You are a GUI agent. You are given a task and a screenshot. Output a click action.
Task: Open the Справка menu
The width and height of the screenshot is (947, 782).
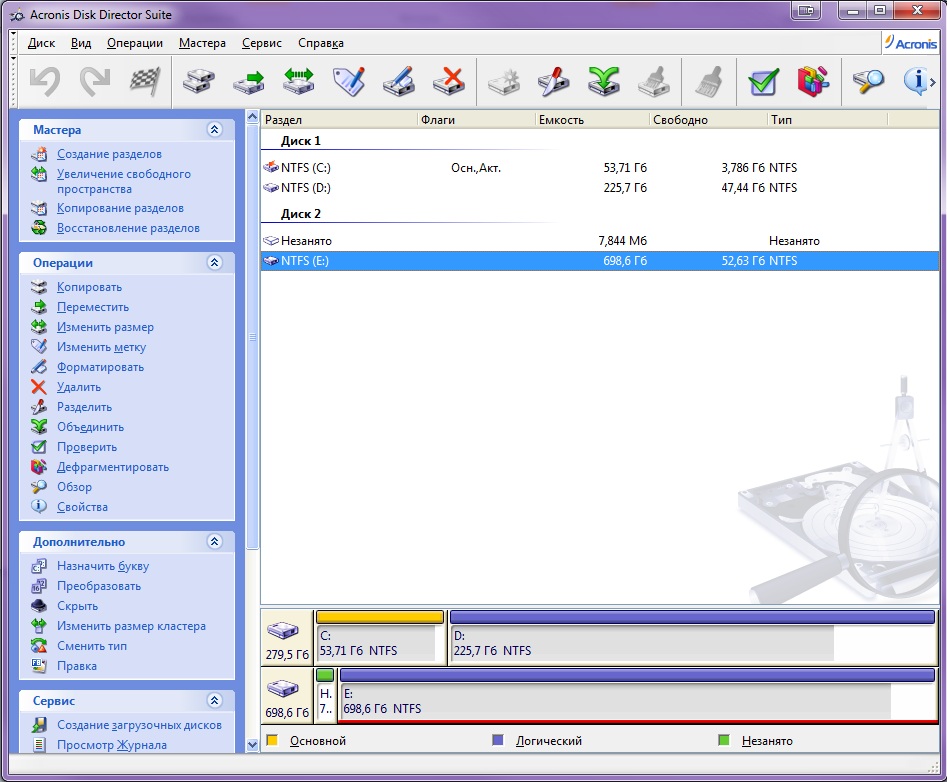(321, 43)
